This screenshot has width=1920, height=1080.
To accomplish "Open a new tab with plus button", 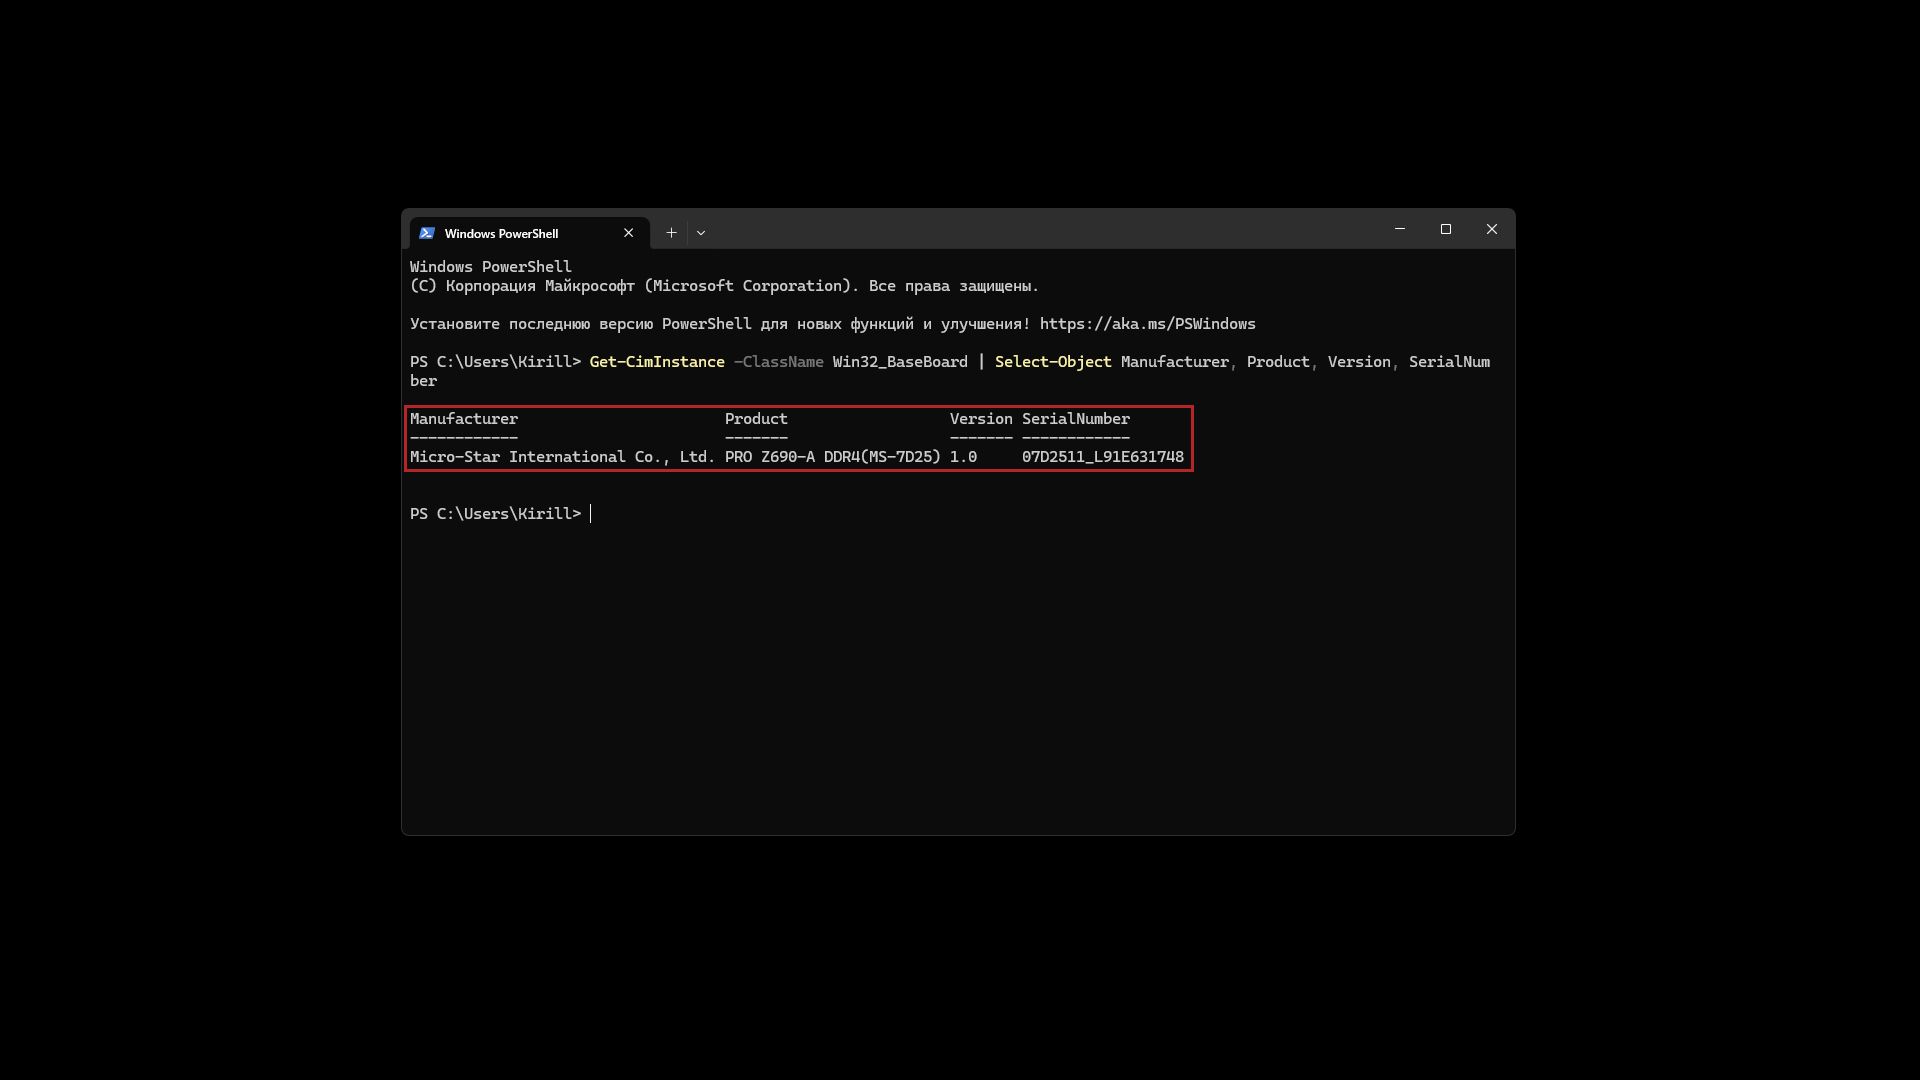I will click(671, 233).
